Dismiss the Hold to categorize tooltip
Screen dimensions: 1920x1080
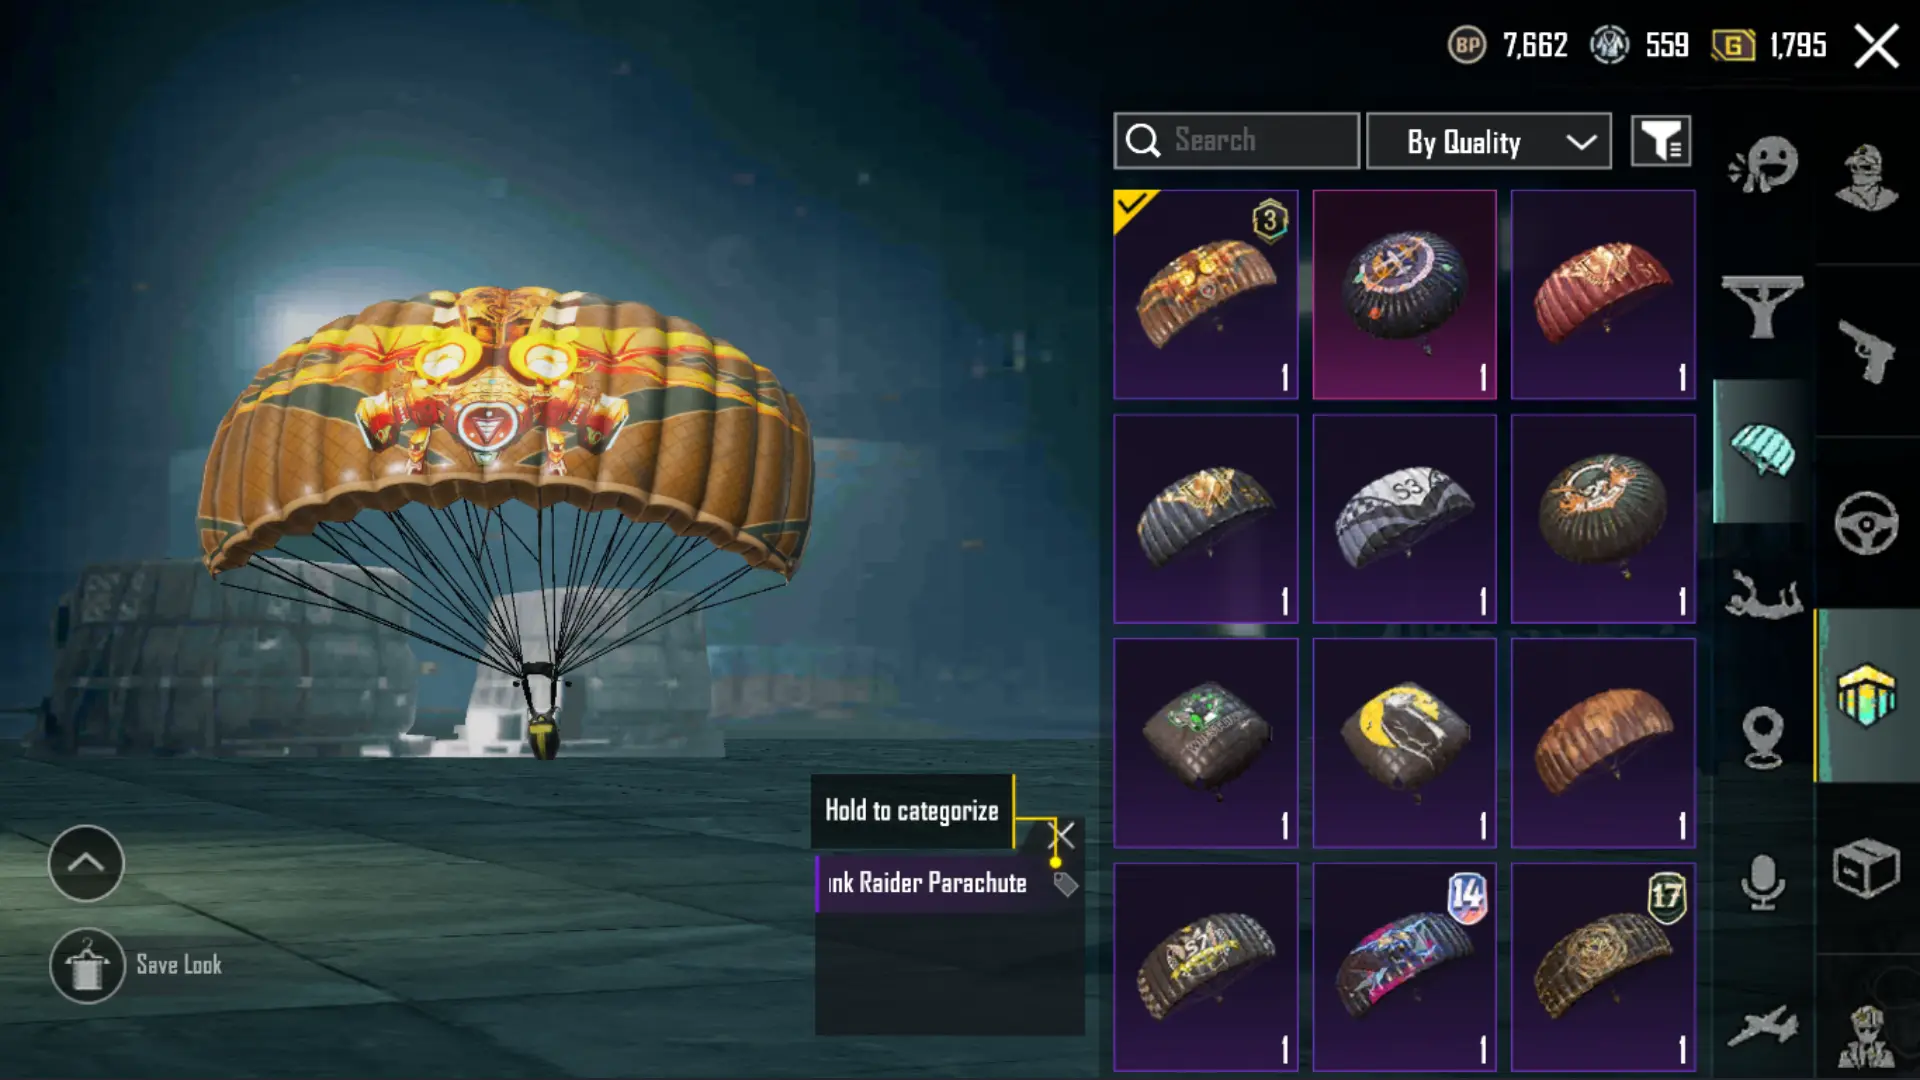pyautogui.click(x=1062, y=835)
